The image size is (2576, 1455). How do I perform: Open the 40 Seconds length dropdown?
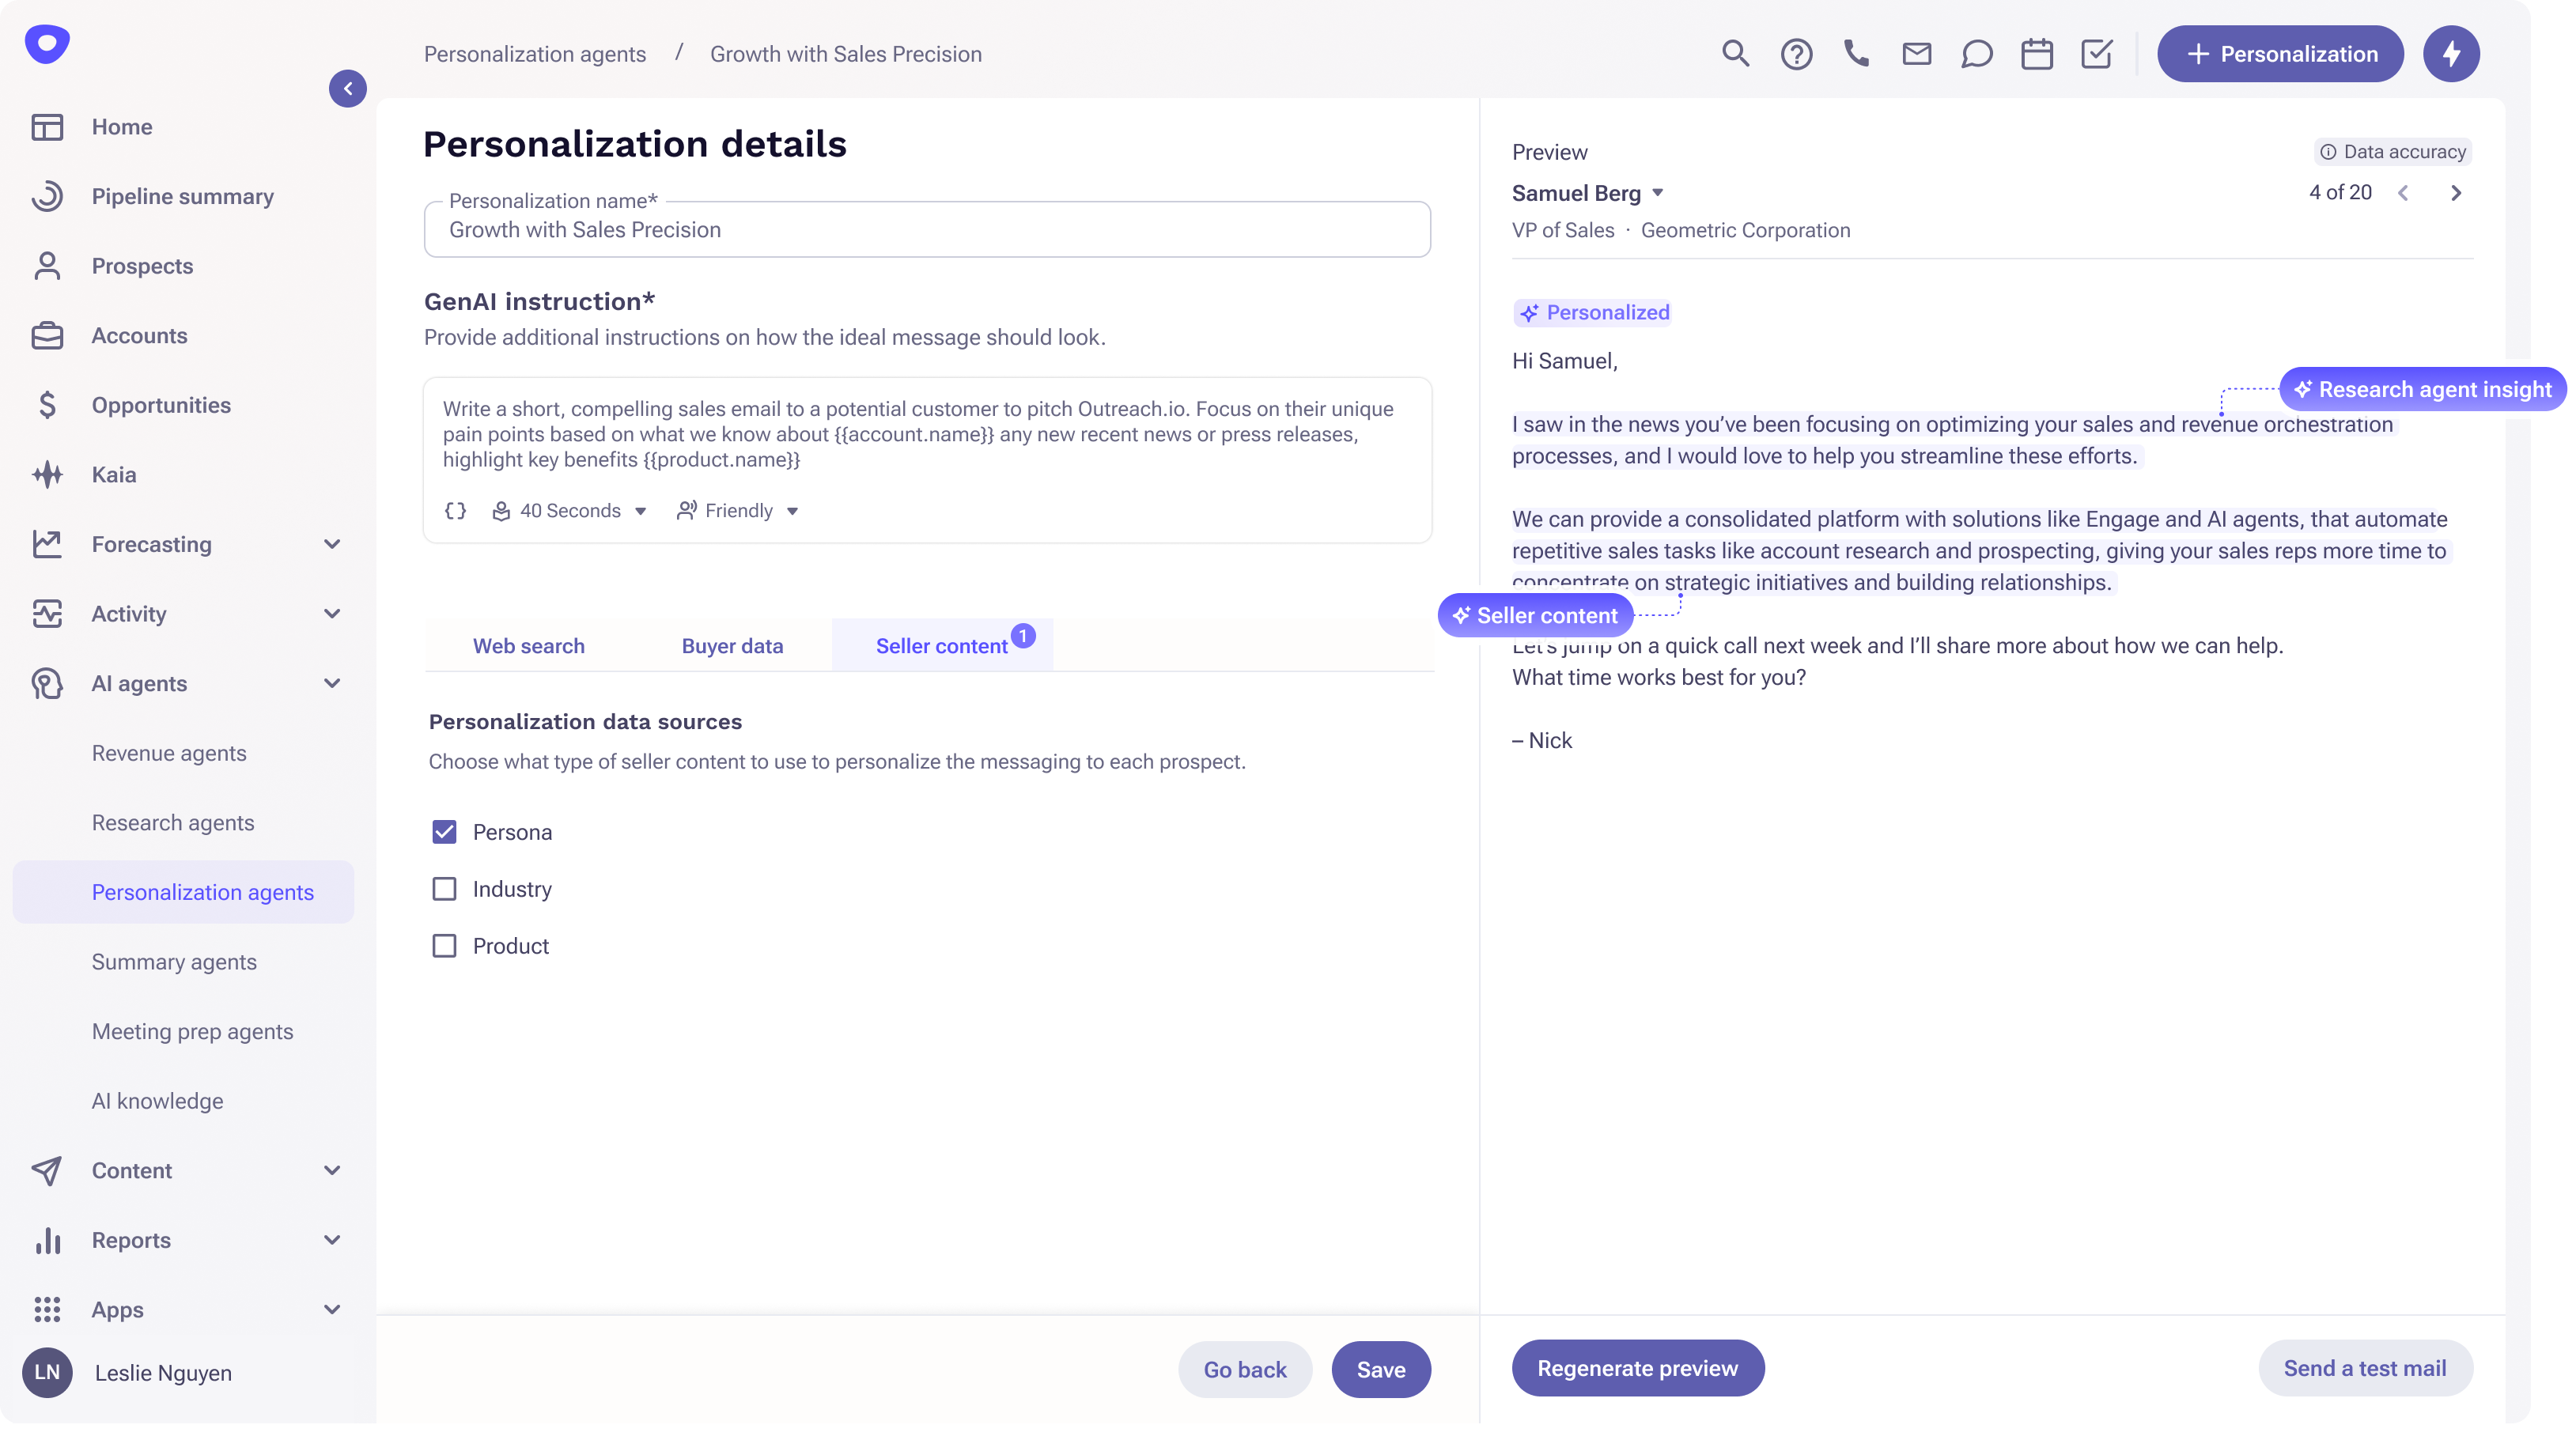570,511
